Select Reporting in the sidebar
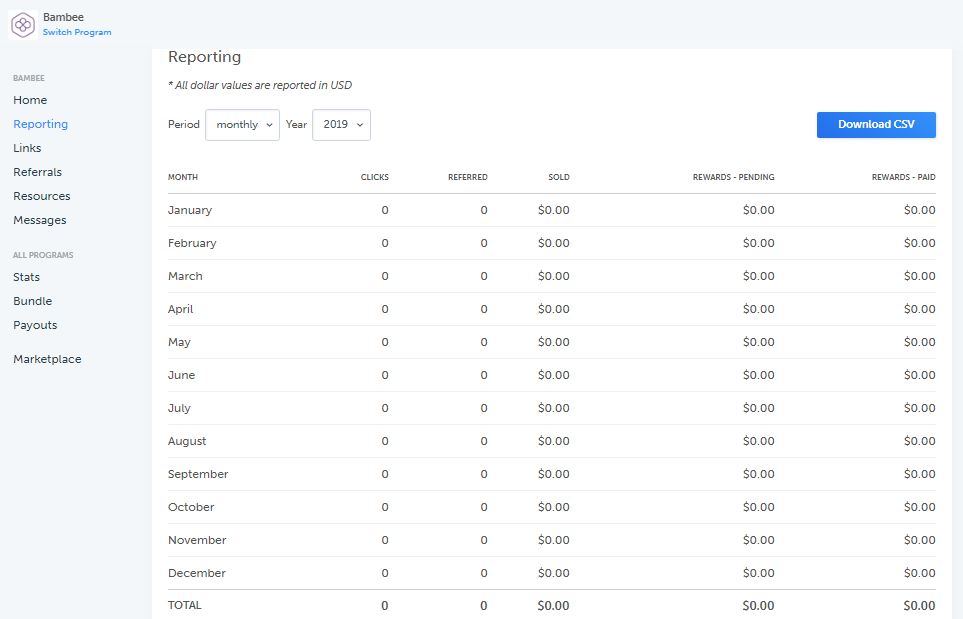Screen dimensions: 963x619 [40, 124]
